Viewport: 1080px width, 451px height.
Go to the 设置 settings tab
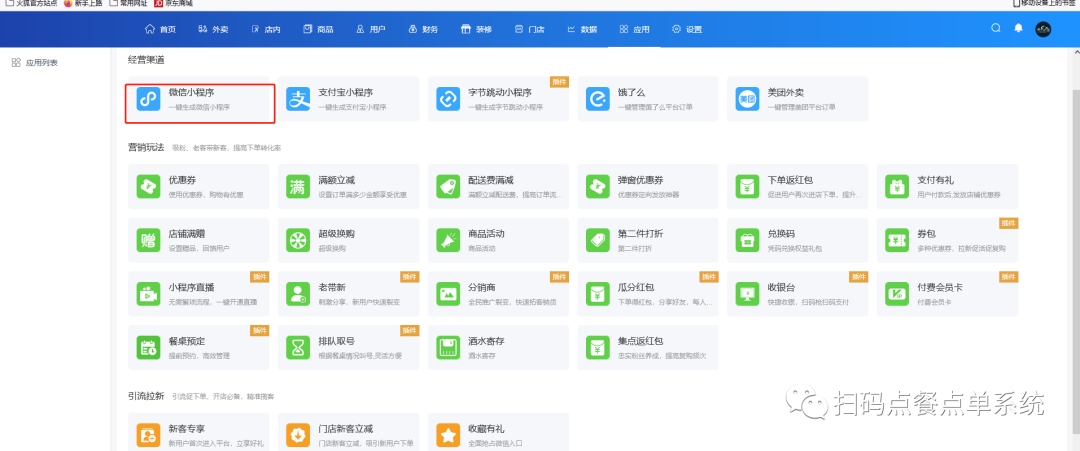pyautogui.click(x=687, y=29)
